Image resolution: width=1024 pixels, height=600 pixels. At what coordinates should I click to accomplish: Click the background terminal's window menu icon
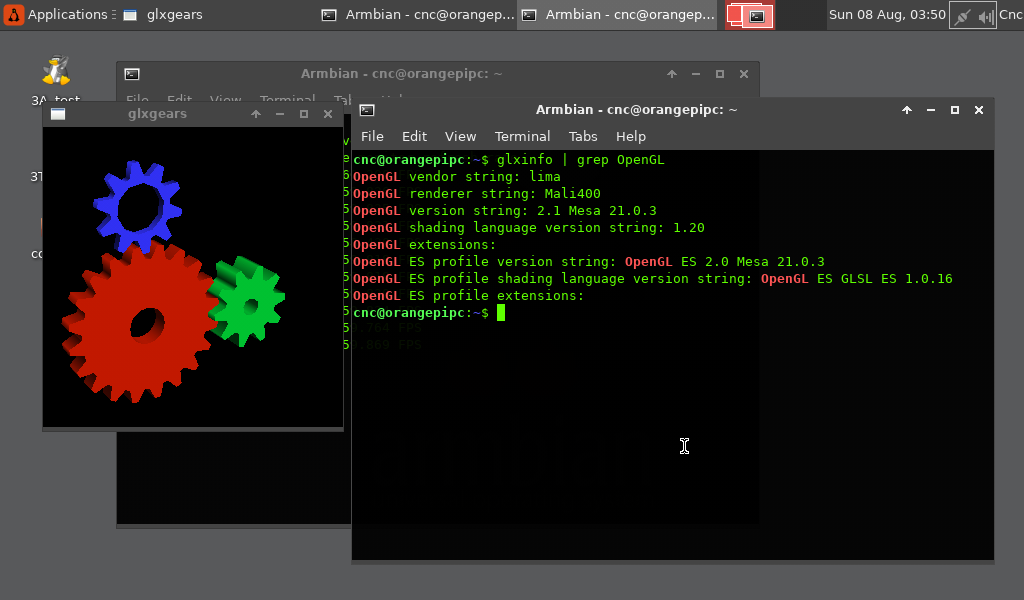tap(132, 74)
